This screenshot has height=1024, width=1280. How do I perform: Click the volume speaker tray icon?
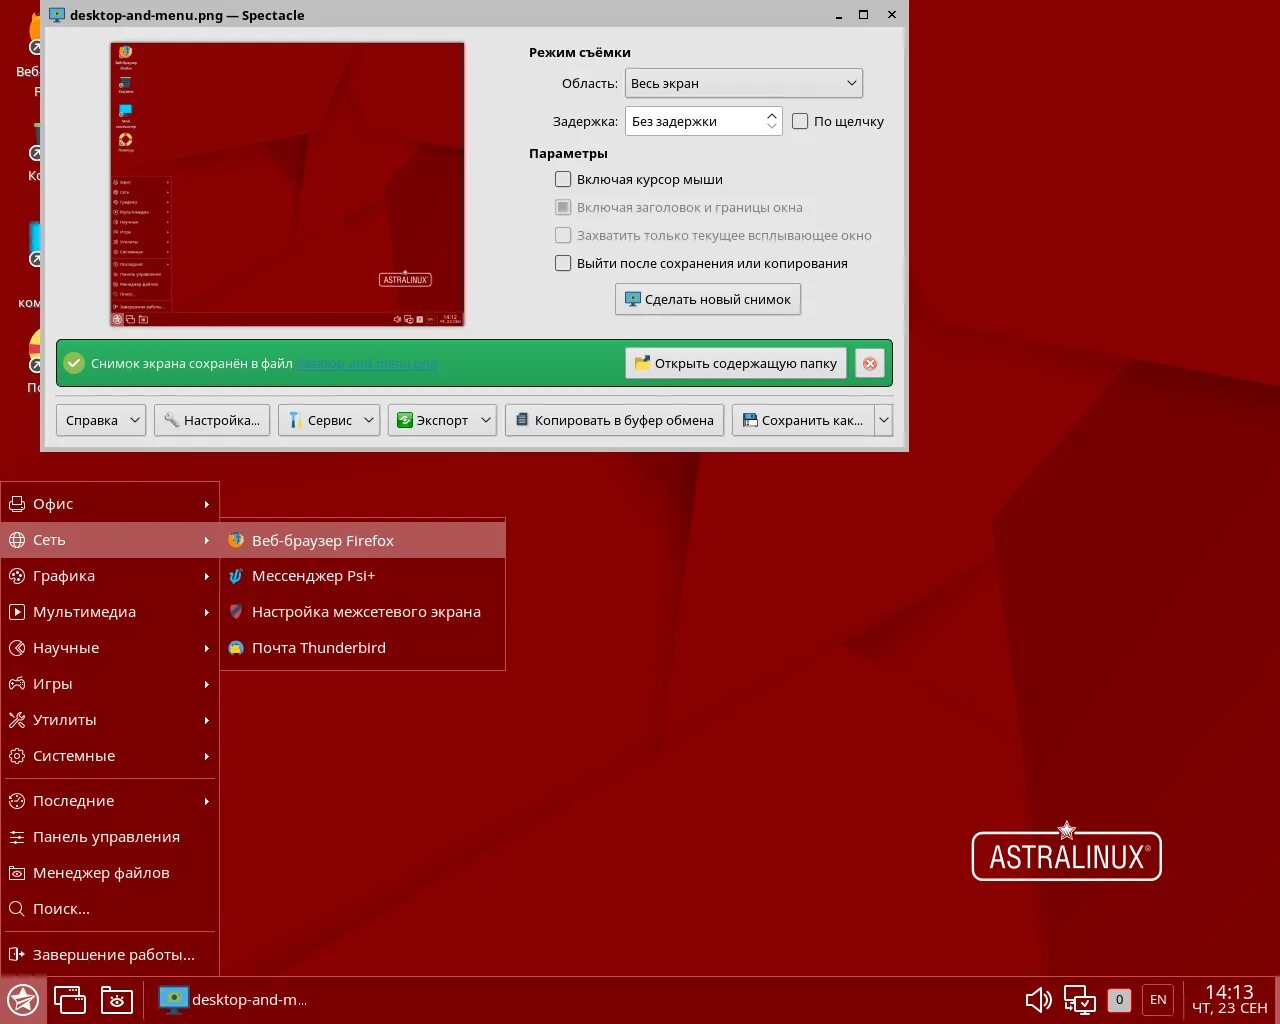tap(1039, 999)
